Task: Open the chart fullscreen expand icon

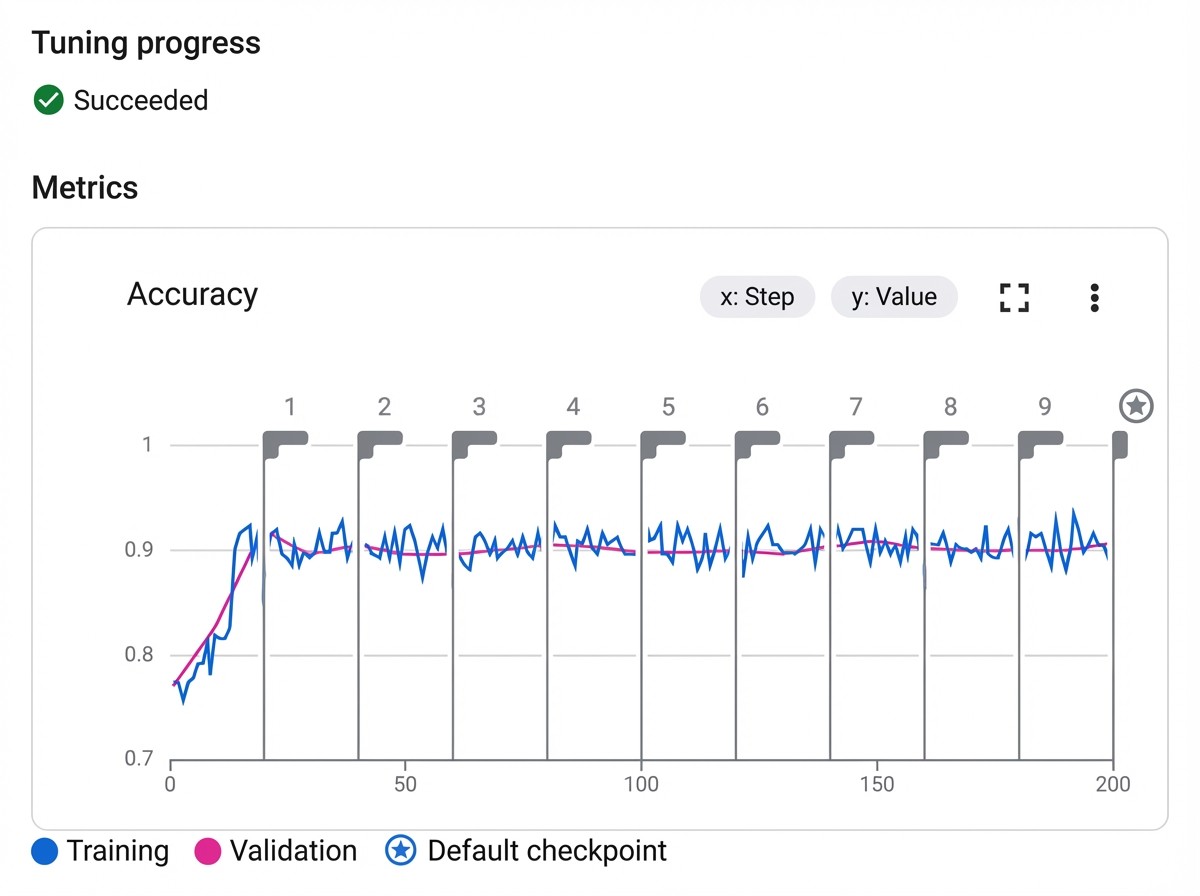Action: tap(1014, 296)
